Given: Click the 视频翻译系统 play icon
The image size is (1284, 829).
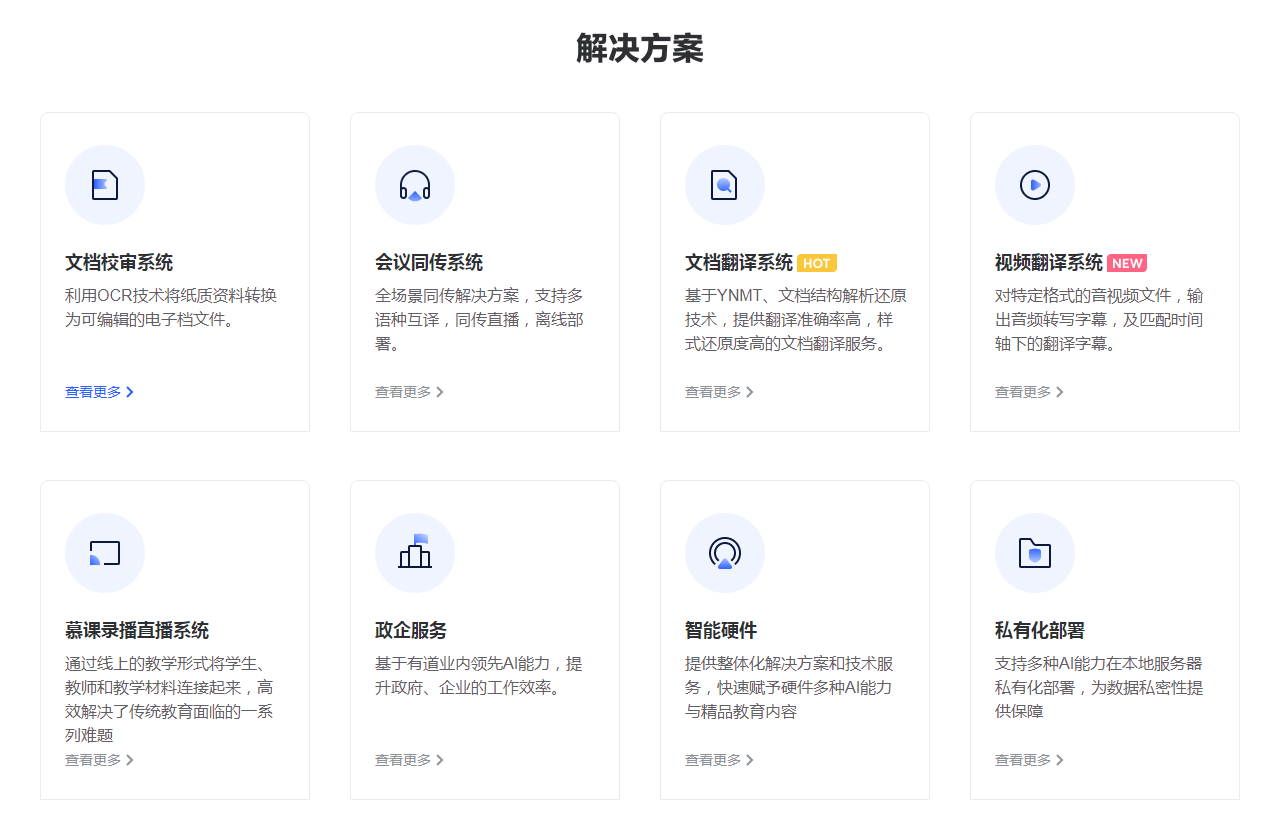Looking at the screenshot, I should click(1035, 185).
